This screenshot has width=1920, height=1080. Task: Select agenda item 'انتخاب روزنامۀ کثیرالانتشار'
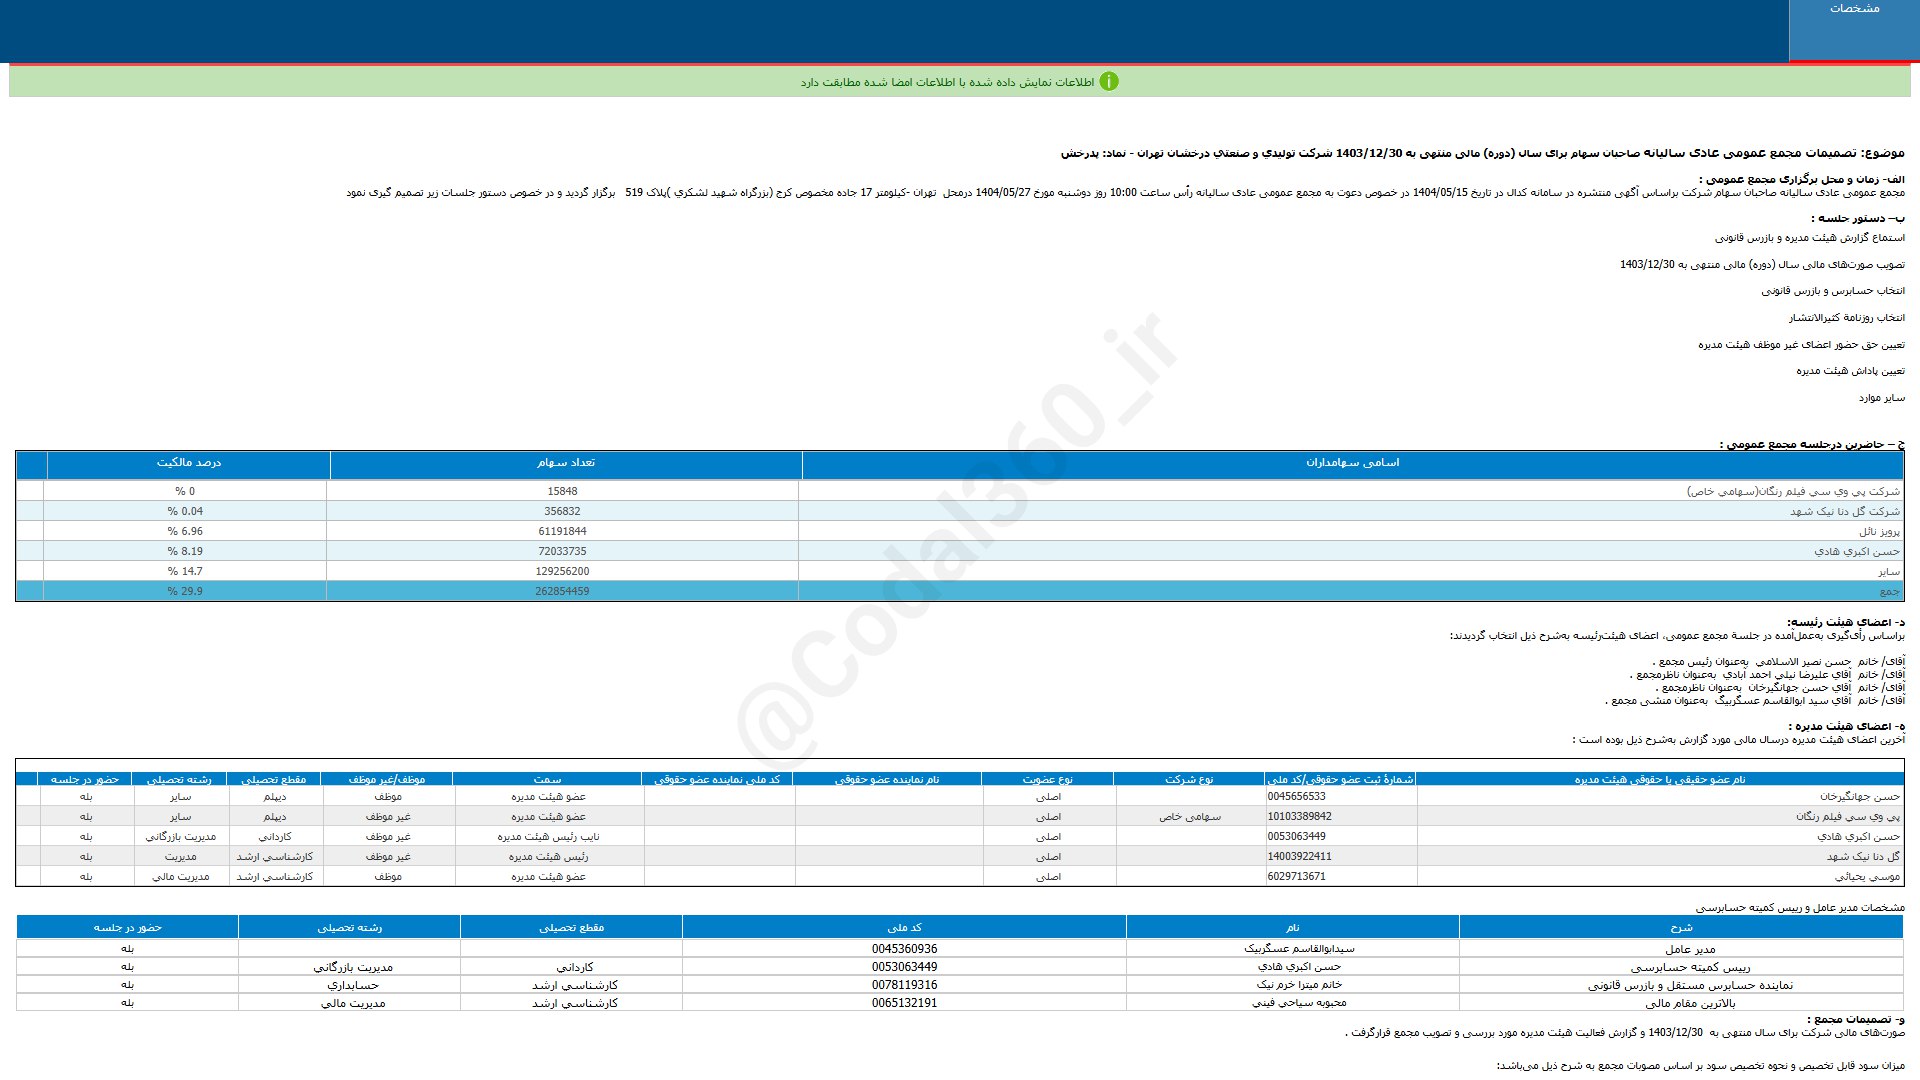pyautogui.click(x=1847, y=318)
